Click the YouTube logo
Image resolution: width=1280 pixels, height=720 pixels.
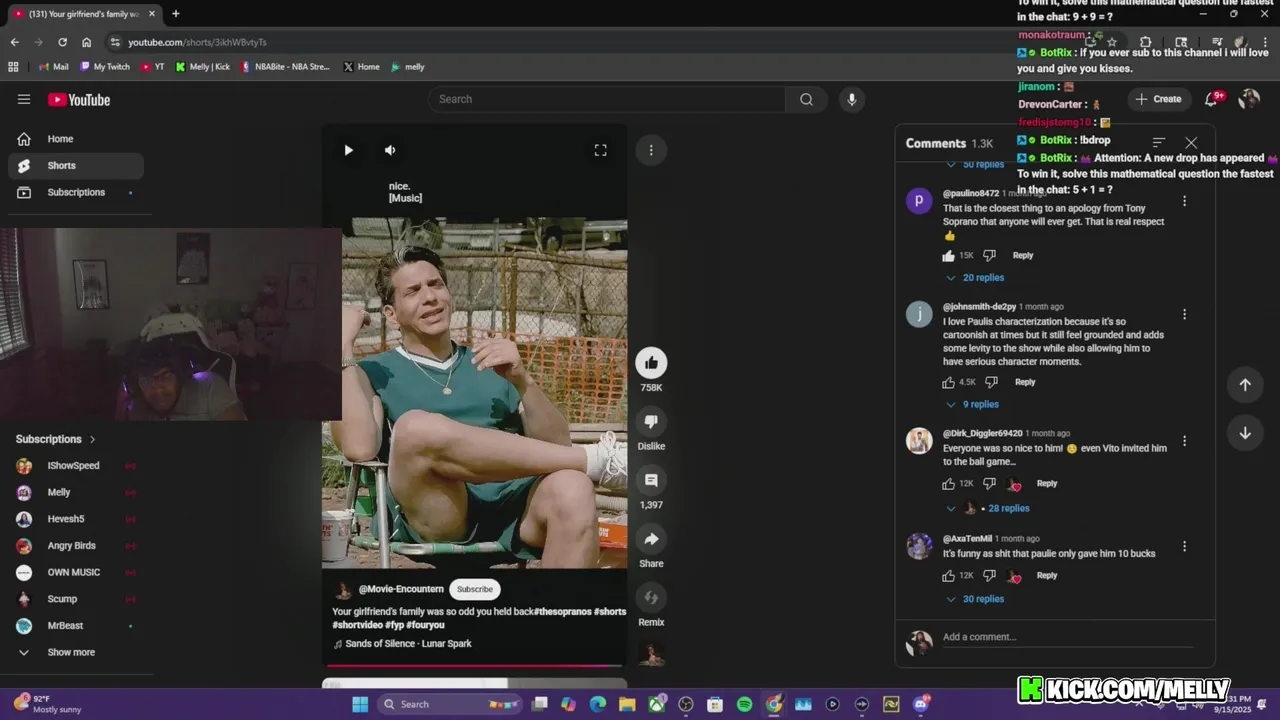pos(79,99)
